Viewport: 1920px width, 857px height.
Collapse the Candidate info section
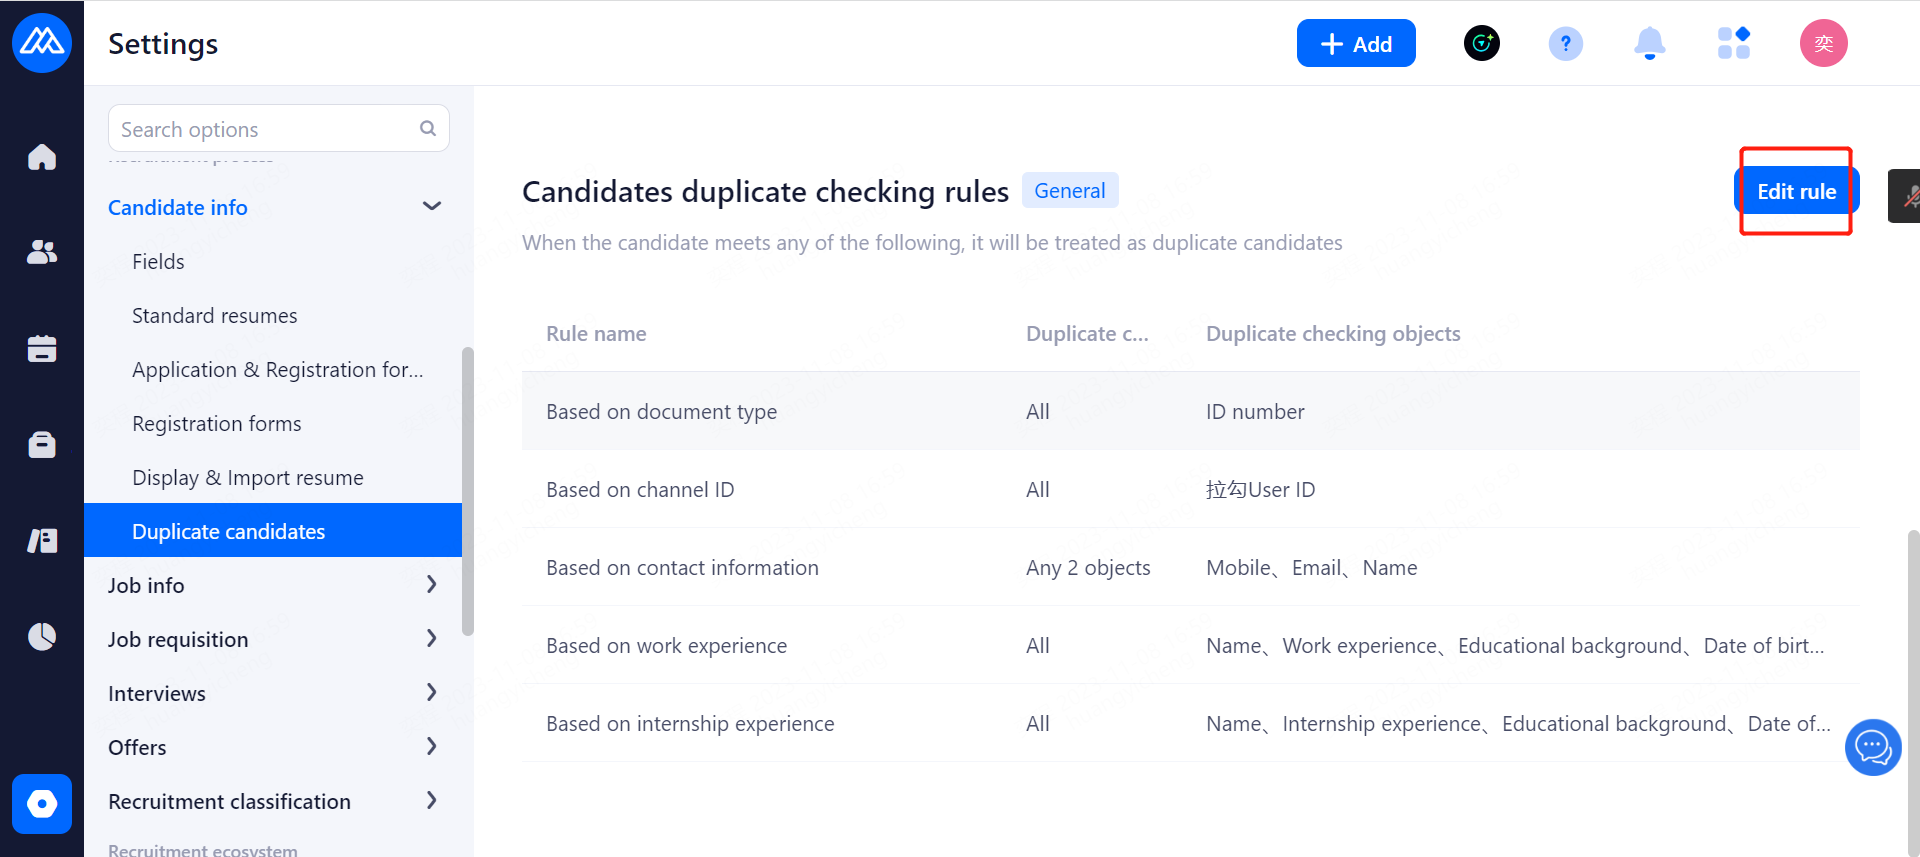coord(431,206)
